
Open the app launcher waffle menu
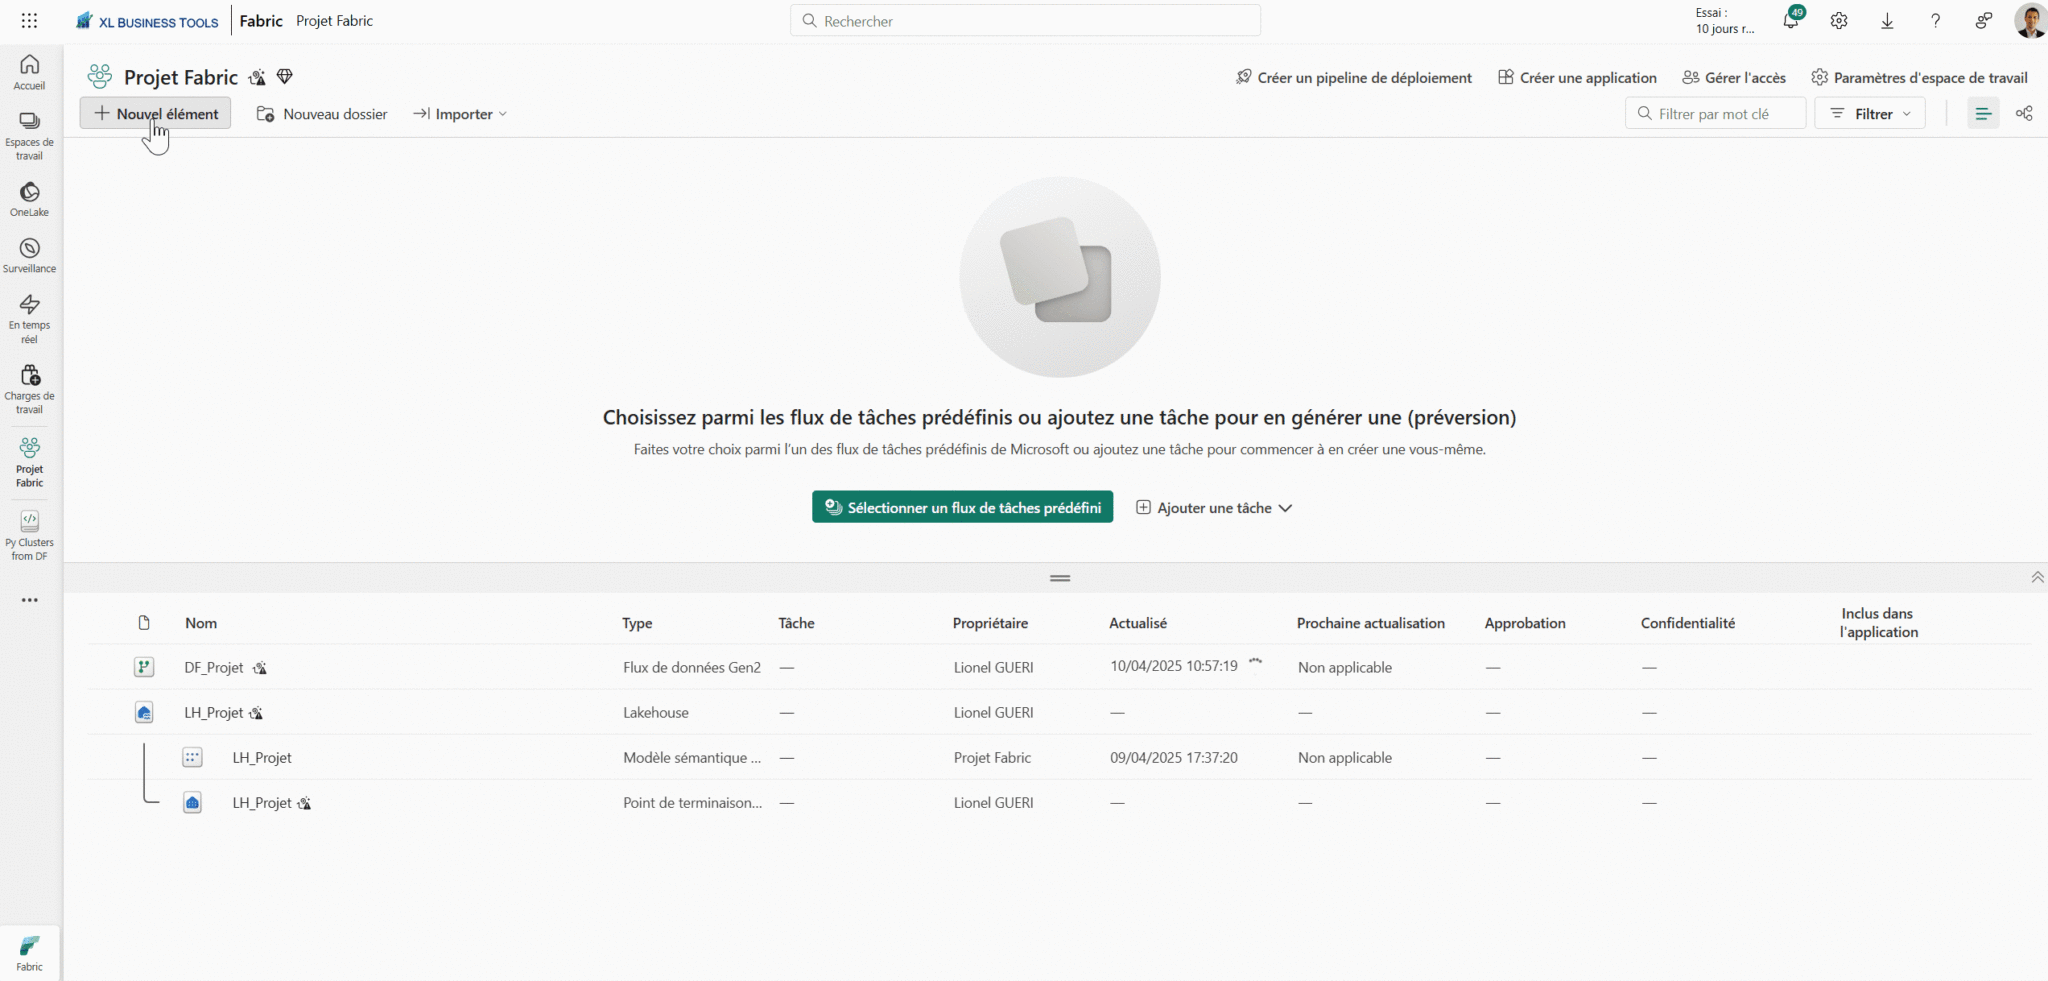pos(29,20)
